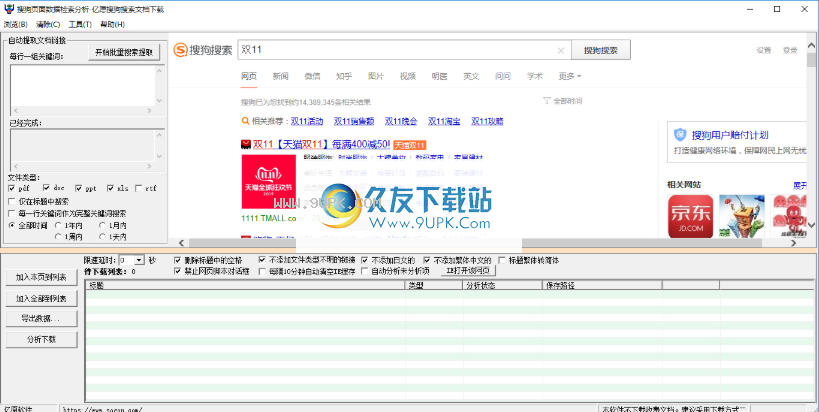Toggle 删除标题中的空格 checkbox
Viewport: 819px width, 412px height.
point(178,260)
